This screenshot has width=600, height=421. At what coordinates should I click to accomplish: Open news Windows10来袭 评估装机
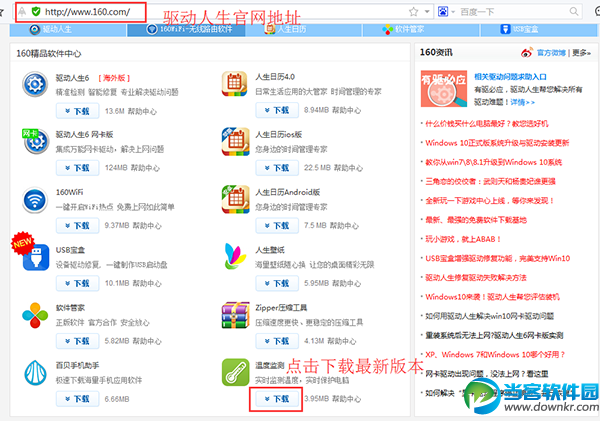click(492, 297)
